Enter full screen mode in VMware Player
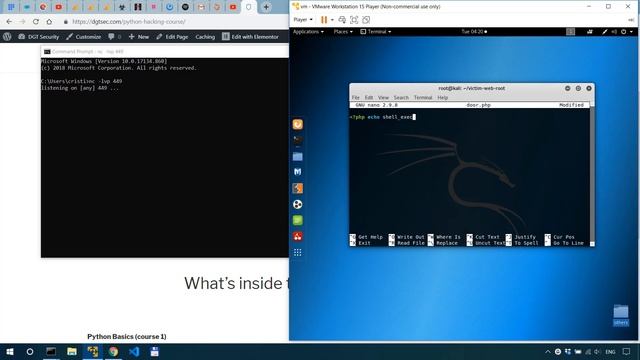Image resolution: width=640 pixels, height=360 pixels. (x=354, y=20)
